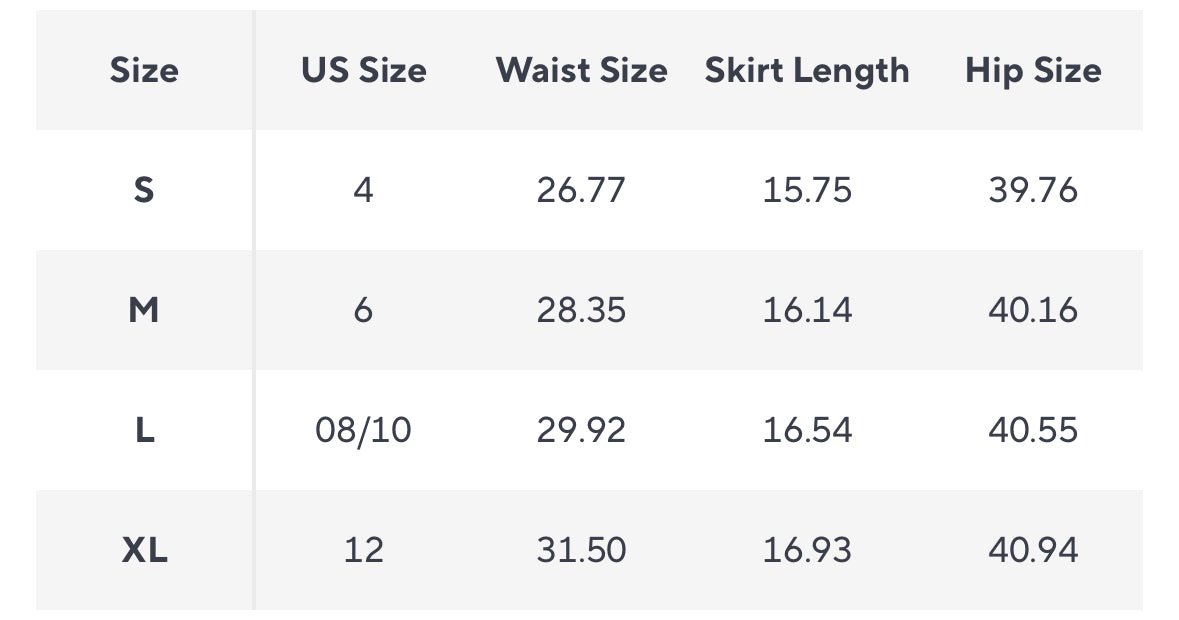
Task: Click the M size row label
Action: (x=144, y=310)
